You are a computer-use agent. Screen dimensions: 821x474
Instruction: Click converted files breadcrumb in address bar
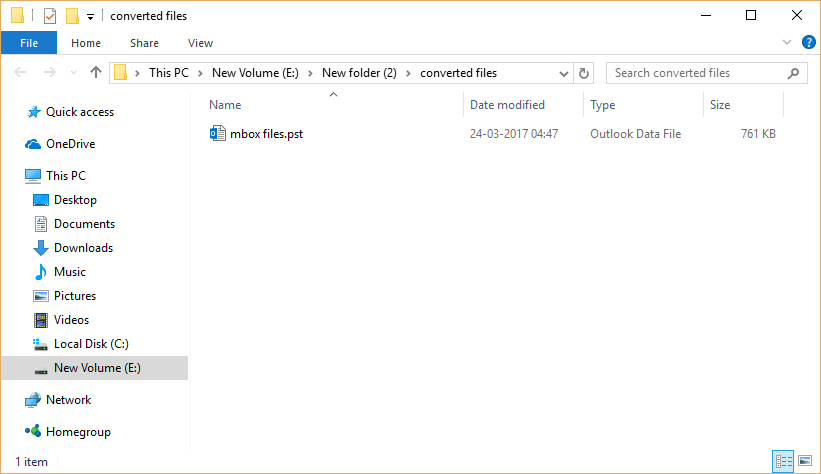tap(458, 73)
